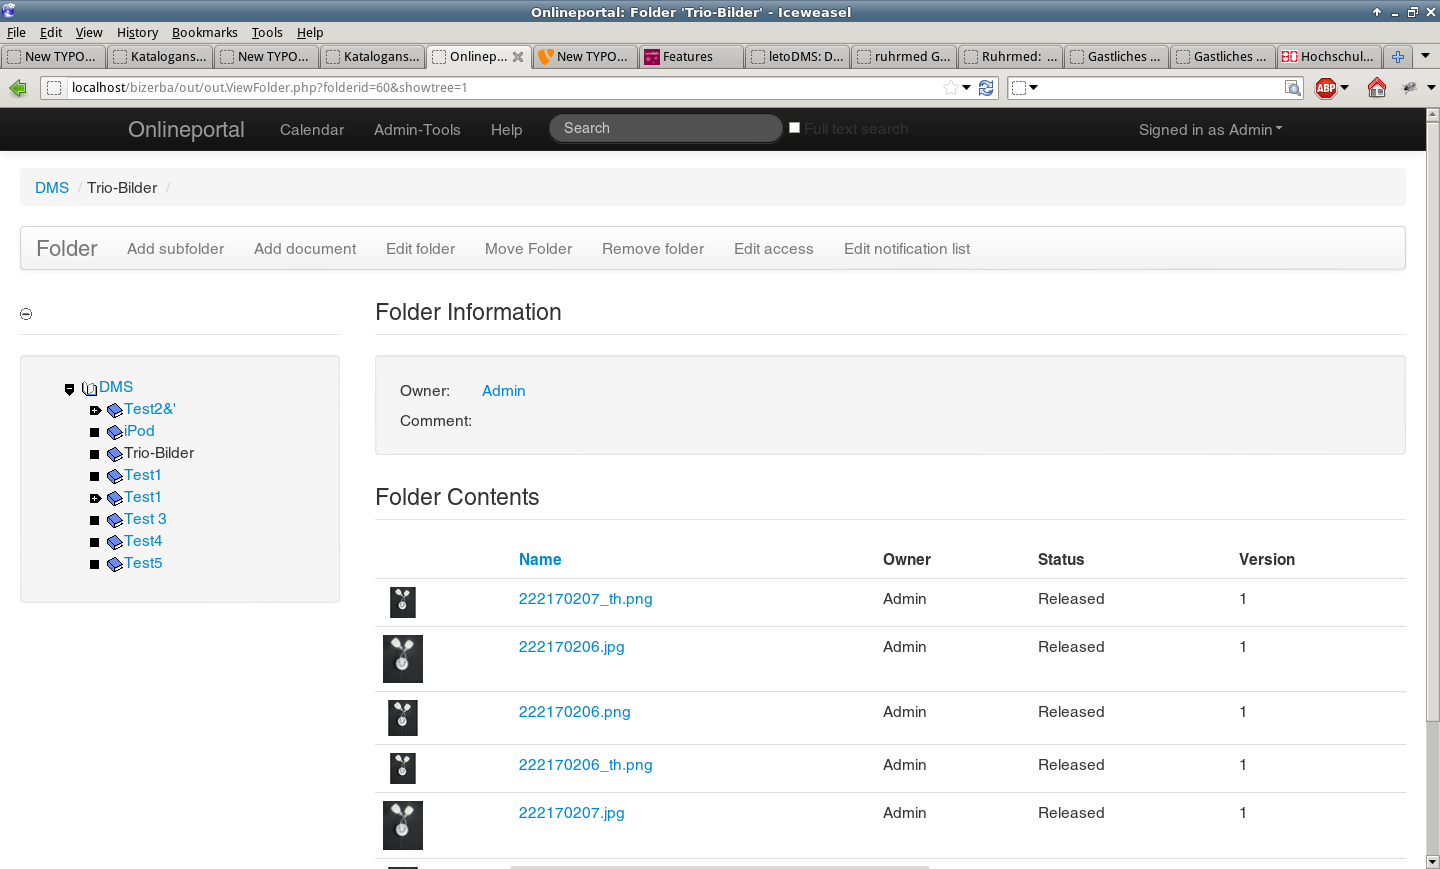This screenshot has height=869, width=1440.
Task: Bookmark this page with the star icon
Action: (x=950, y=88)
